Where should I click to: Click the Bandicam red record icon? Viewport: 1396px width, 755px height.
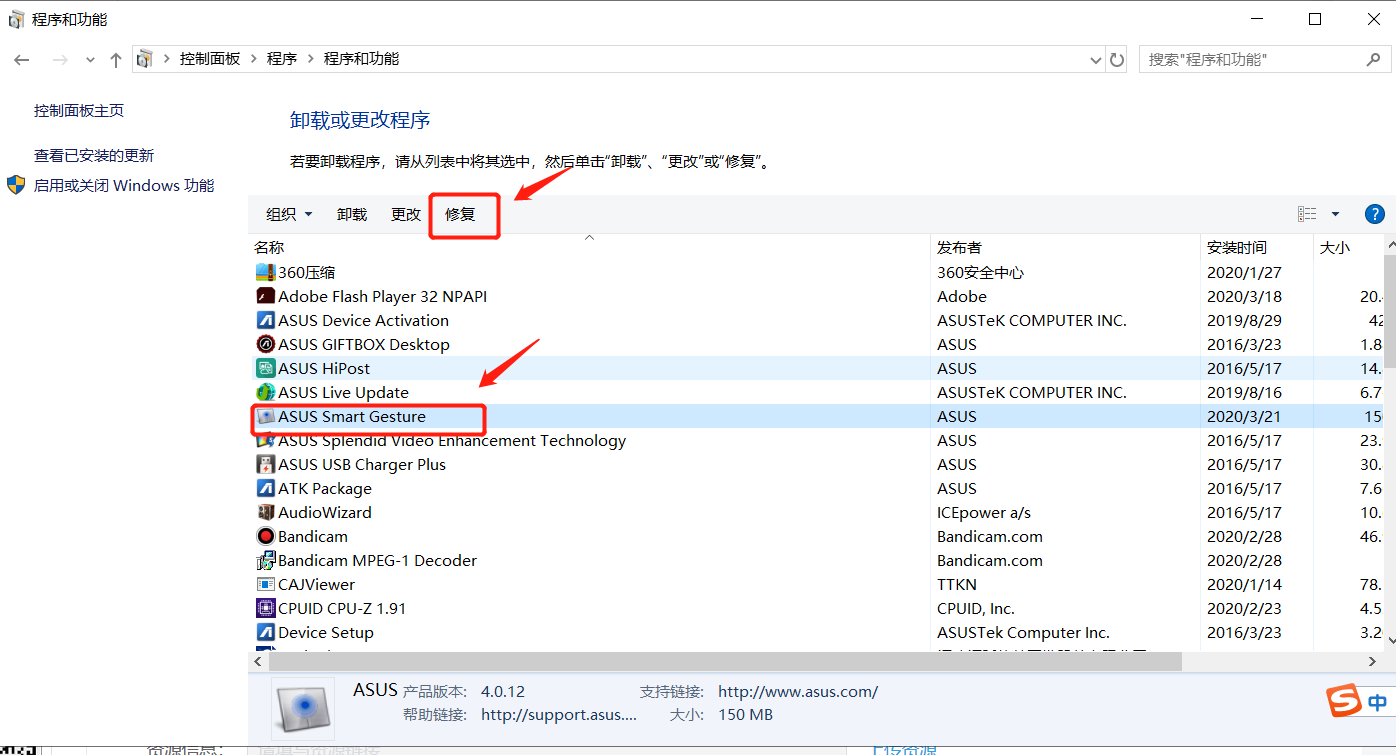265,536
